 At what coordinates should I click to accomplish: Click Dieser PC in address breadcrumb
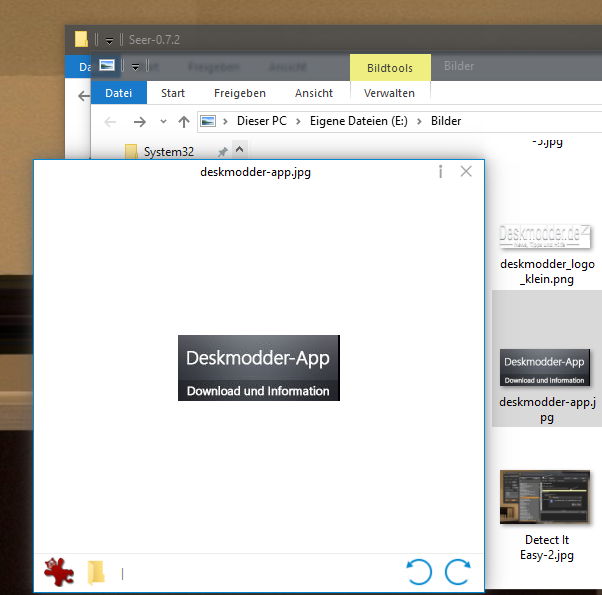click(x=262, y=121)
